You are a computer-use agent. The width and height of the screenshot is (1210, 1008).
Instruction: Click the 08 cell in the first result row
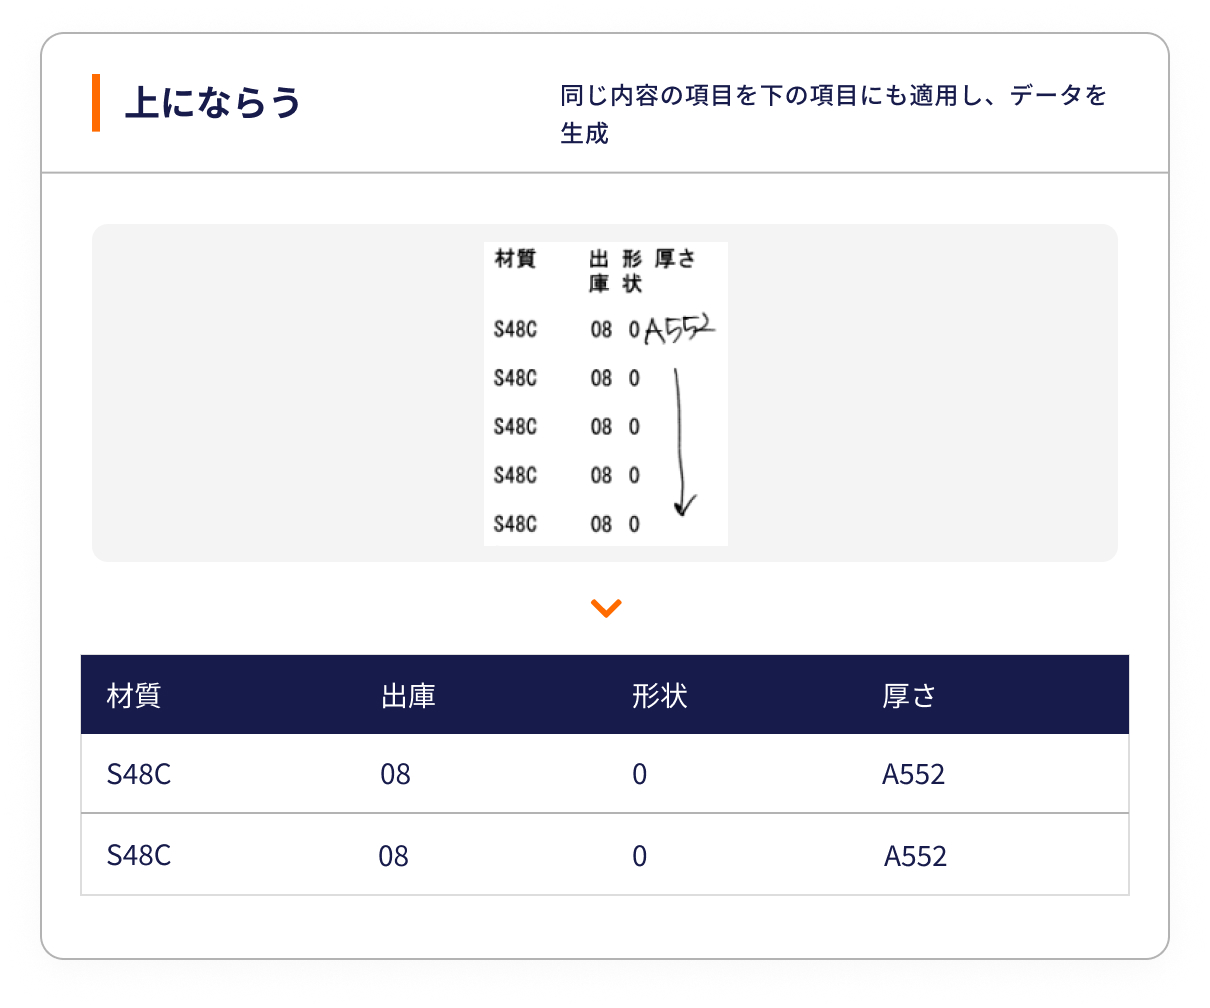click(x=395, y=774)
